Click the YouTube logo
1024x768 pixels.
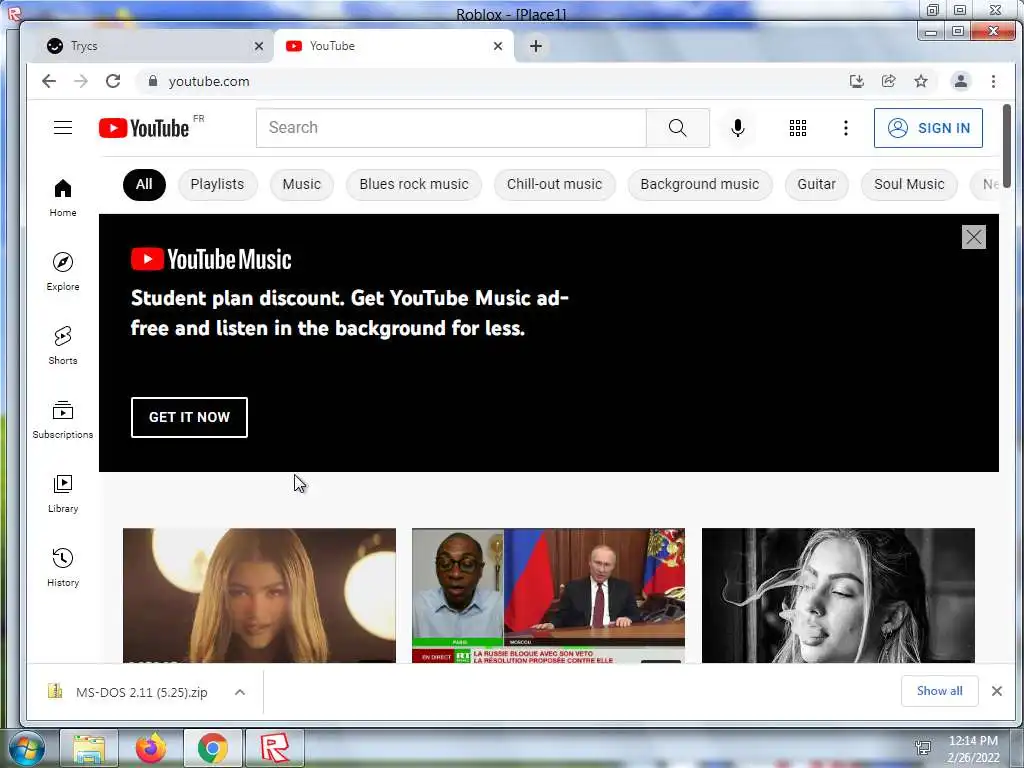click(x=144, y=128)
